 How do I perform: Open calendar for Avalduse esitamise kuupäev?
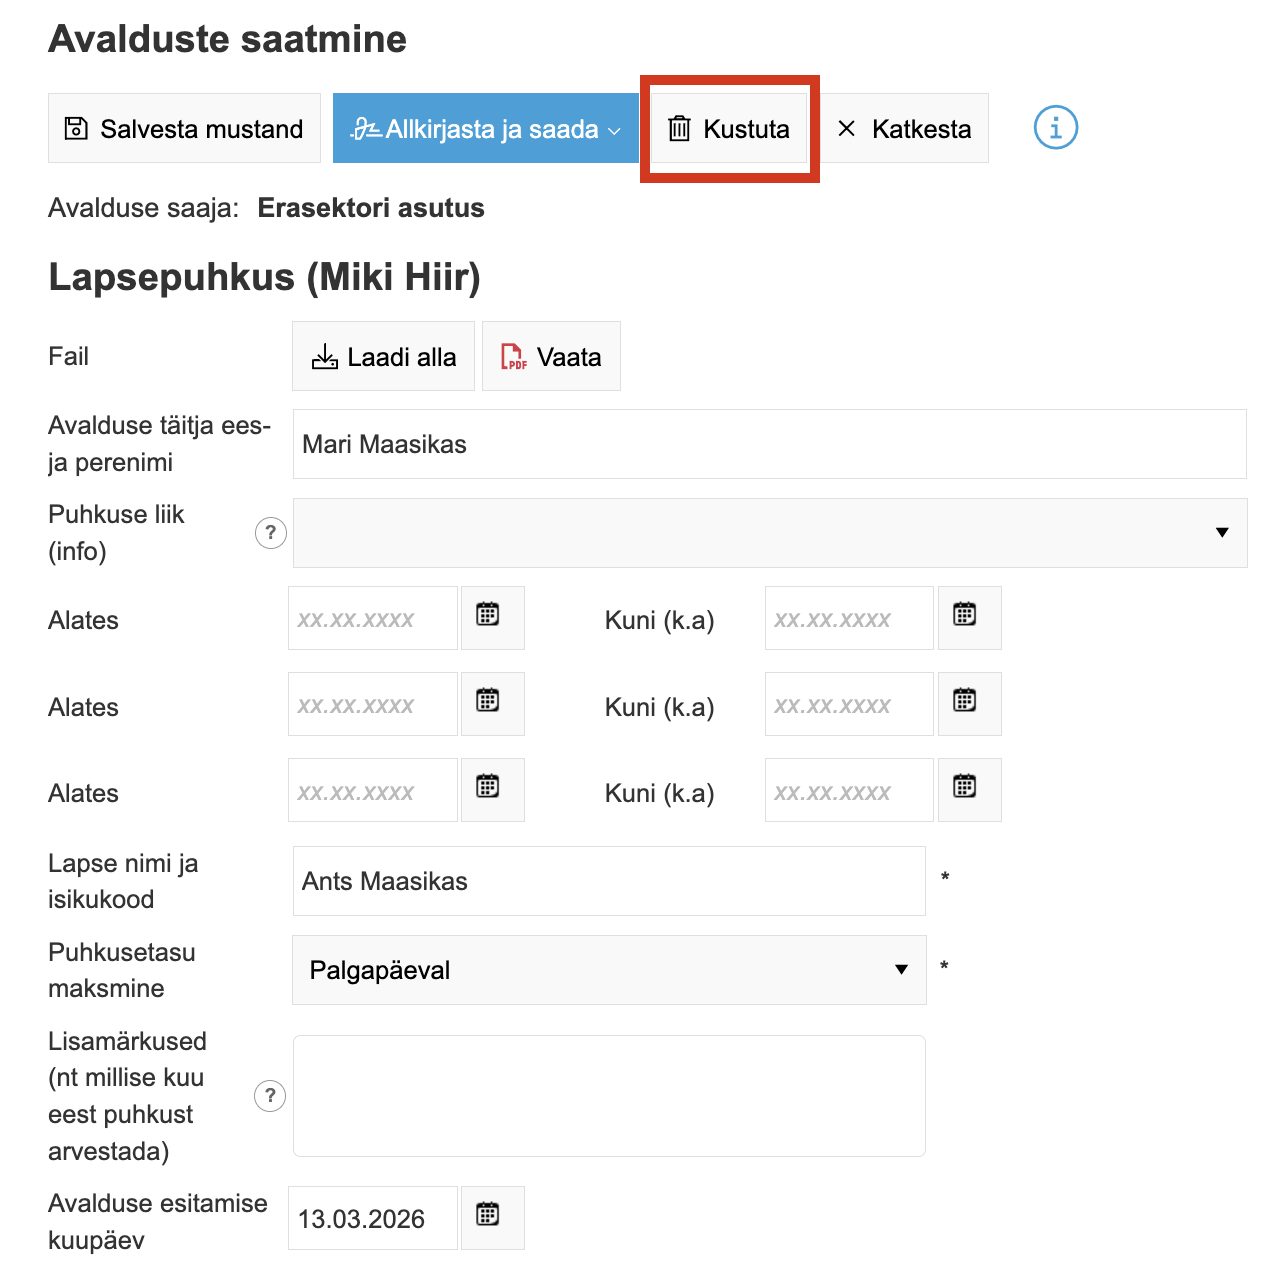[488, 1218]
